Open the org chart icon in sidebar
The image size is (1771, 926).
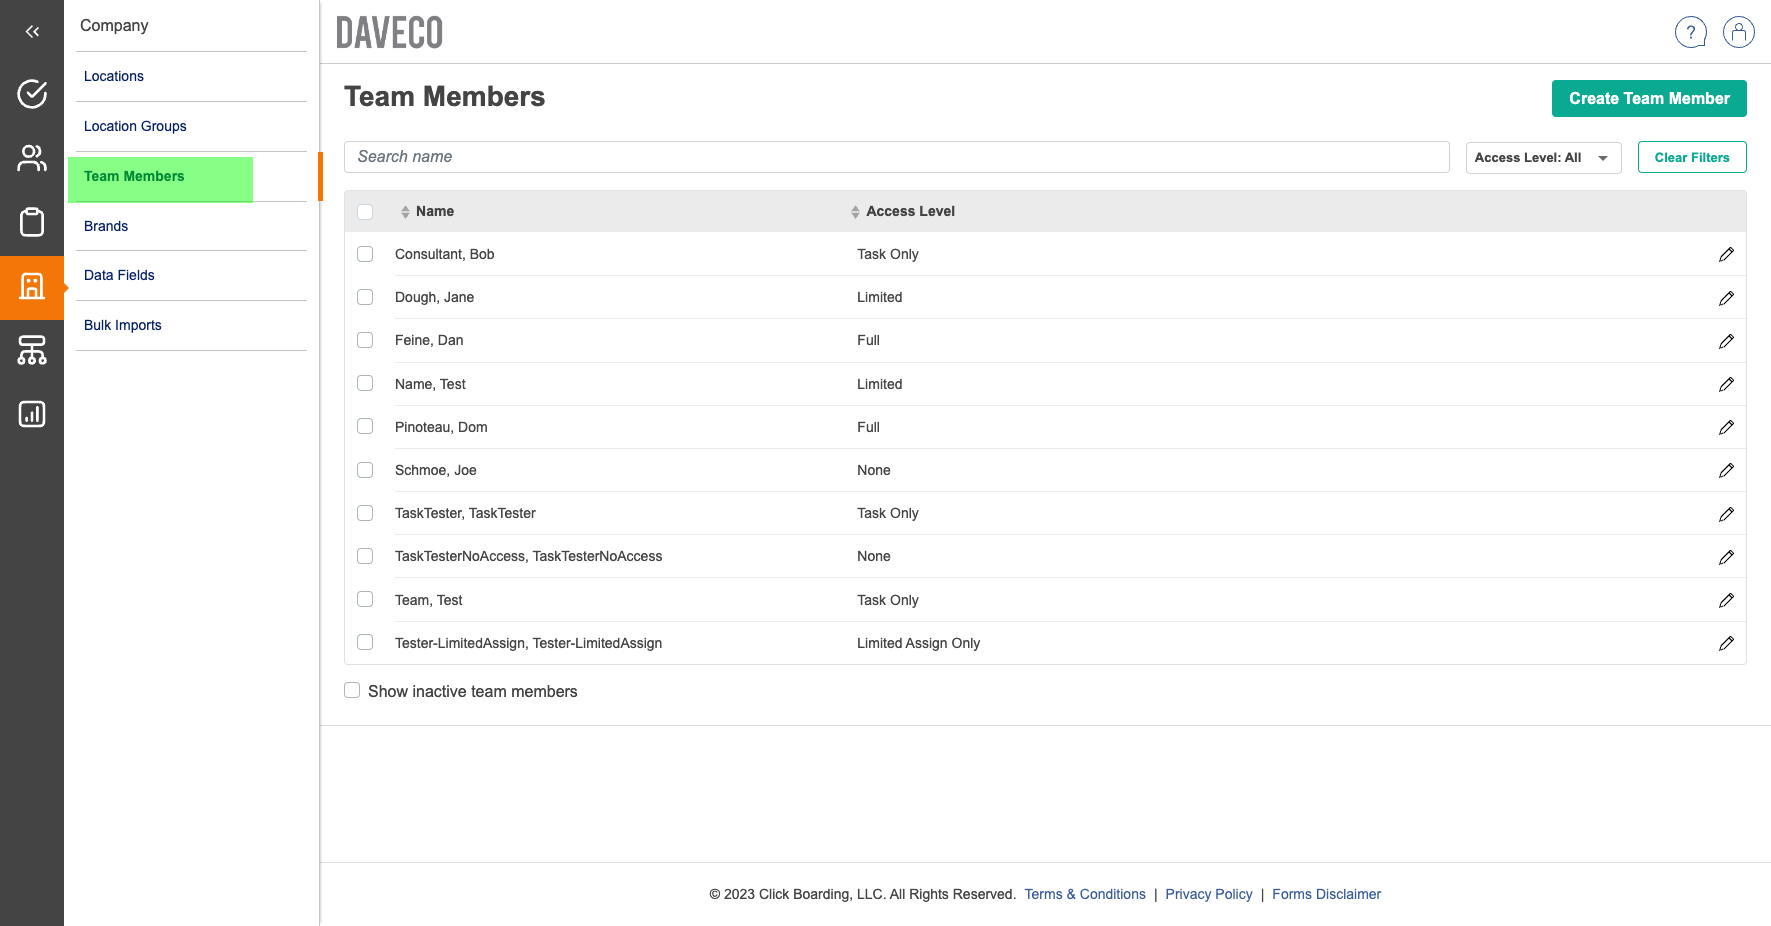click(32, 350)
